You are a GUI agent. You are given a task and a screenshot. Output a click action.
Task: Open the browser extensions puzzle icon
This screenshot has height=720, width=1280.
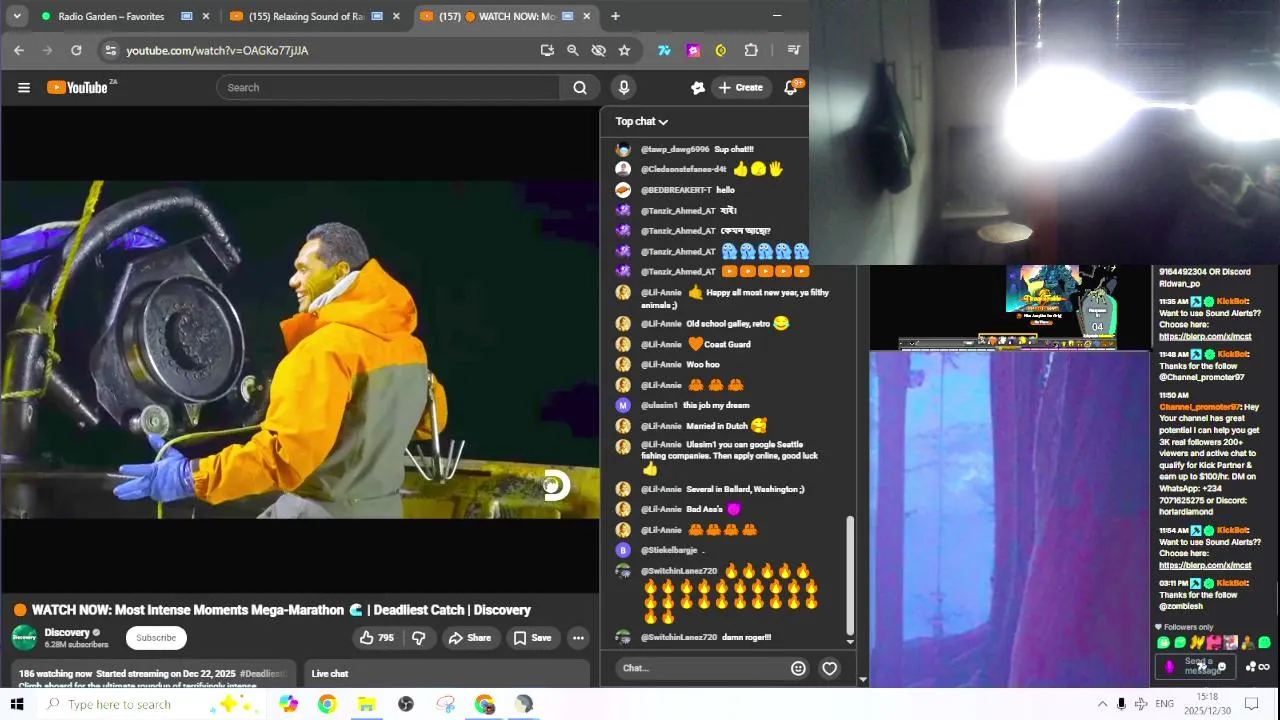[x=751, y=50]
